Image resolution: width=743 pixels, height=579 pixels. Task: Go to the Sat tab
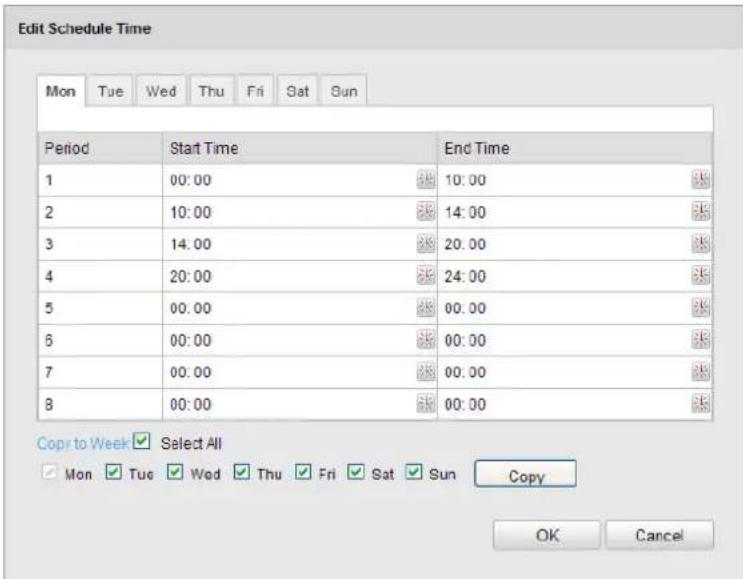[297, 90]
